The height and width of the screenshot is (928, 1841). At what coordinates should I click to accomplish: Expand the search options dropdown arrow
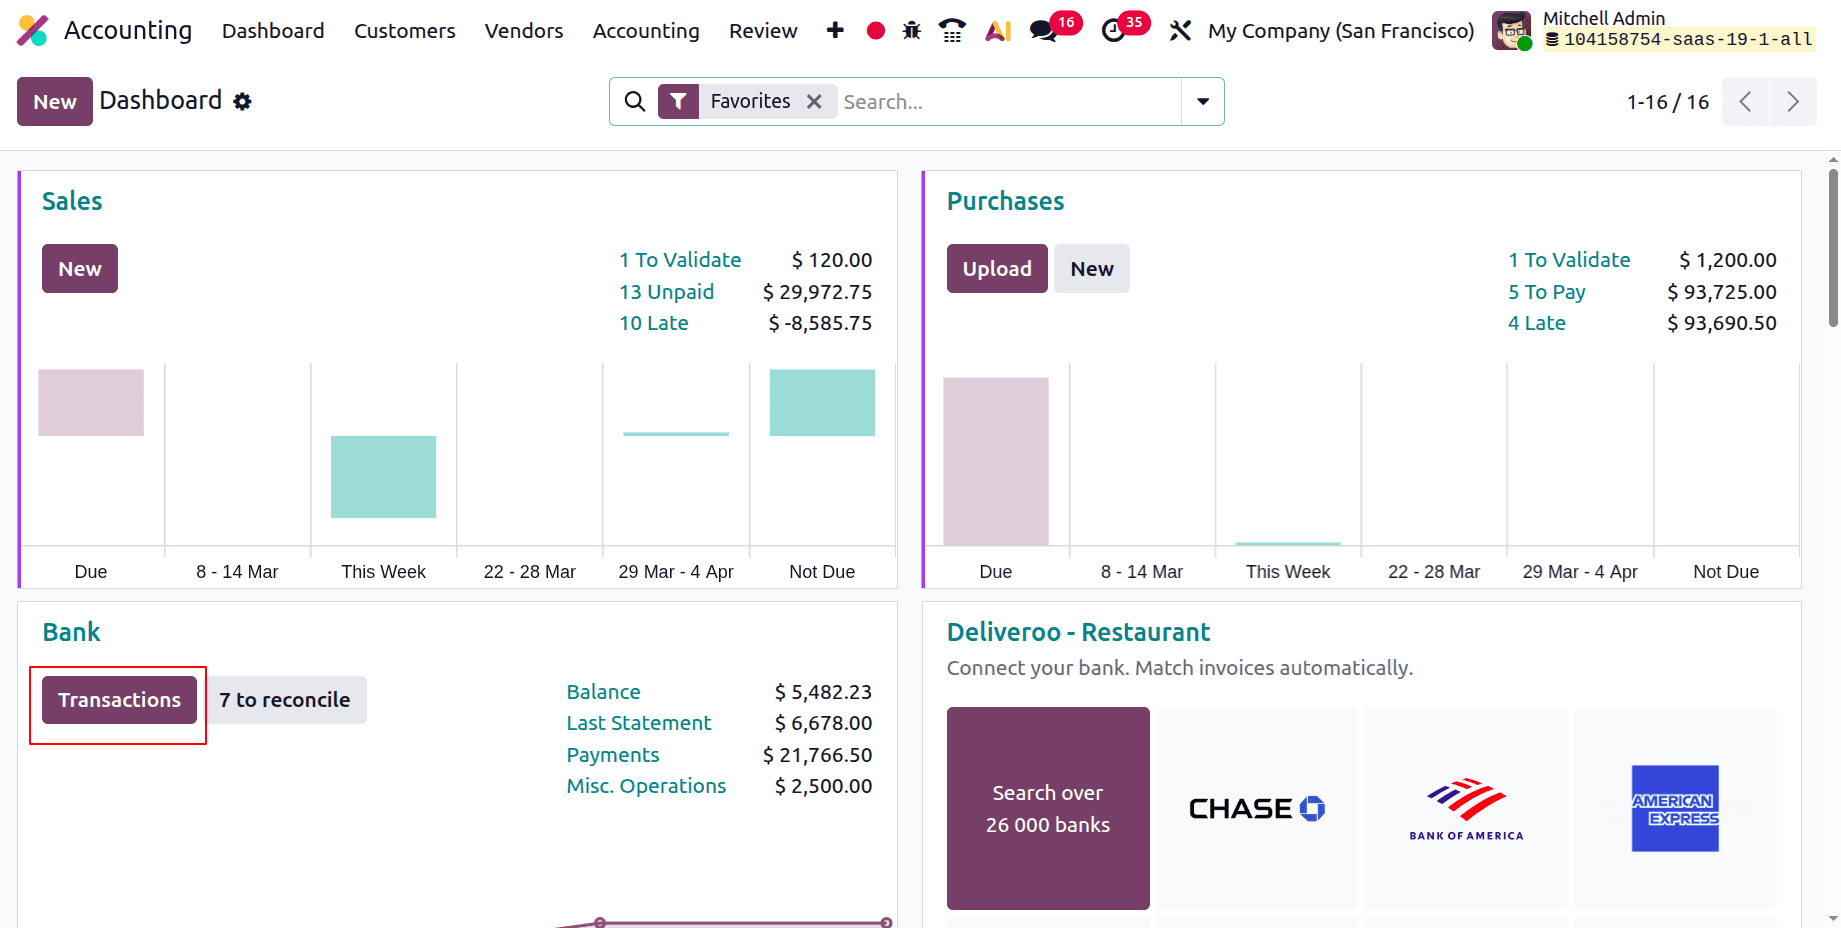1202,101
